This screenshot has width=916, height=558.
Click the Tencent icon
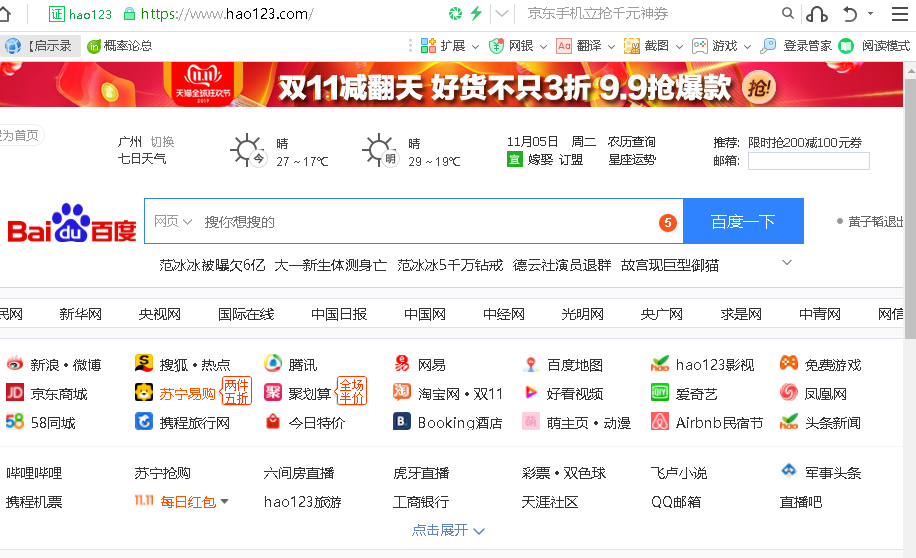(273, 363)
